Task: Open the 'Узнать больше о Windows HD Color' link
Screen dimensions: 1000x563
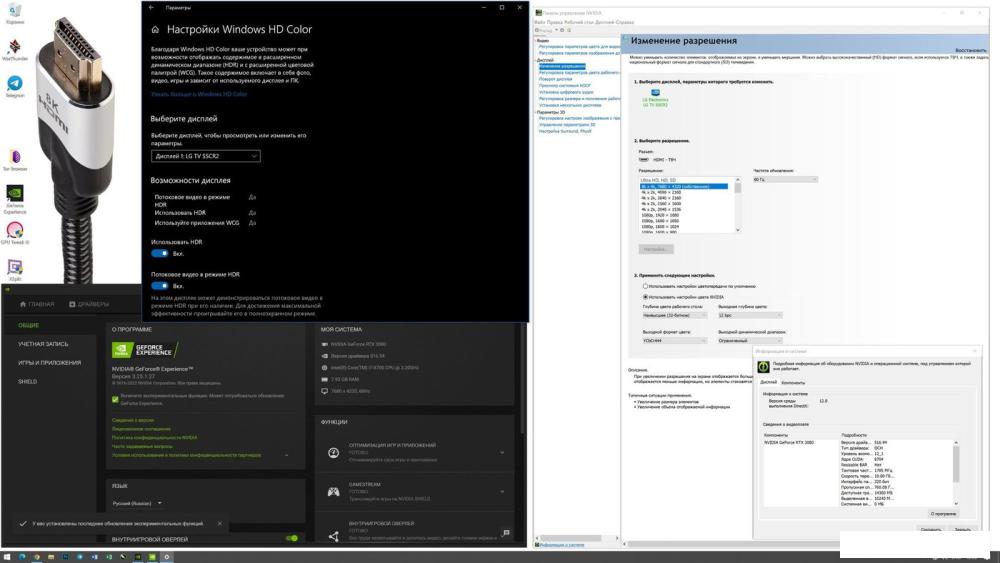Action: 199,94
